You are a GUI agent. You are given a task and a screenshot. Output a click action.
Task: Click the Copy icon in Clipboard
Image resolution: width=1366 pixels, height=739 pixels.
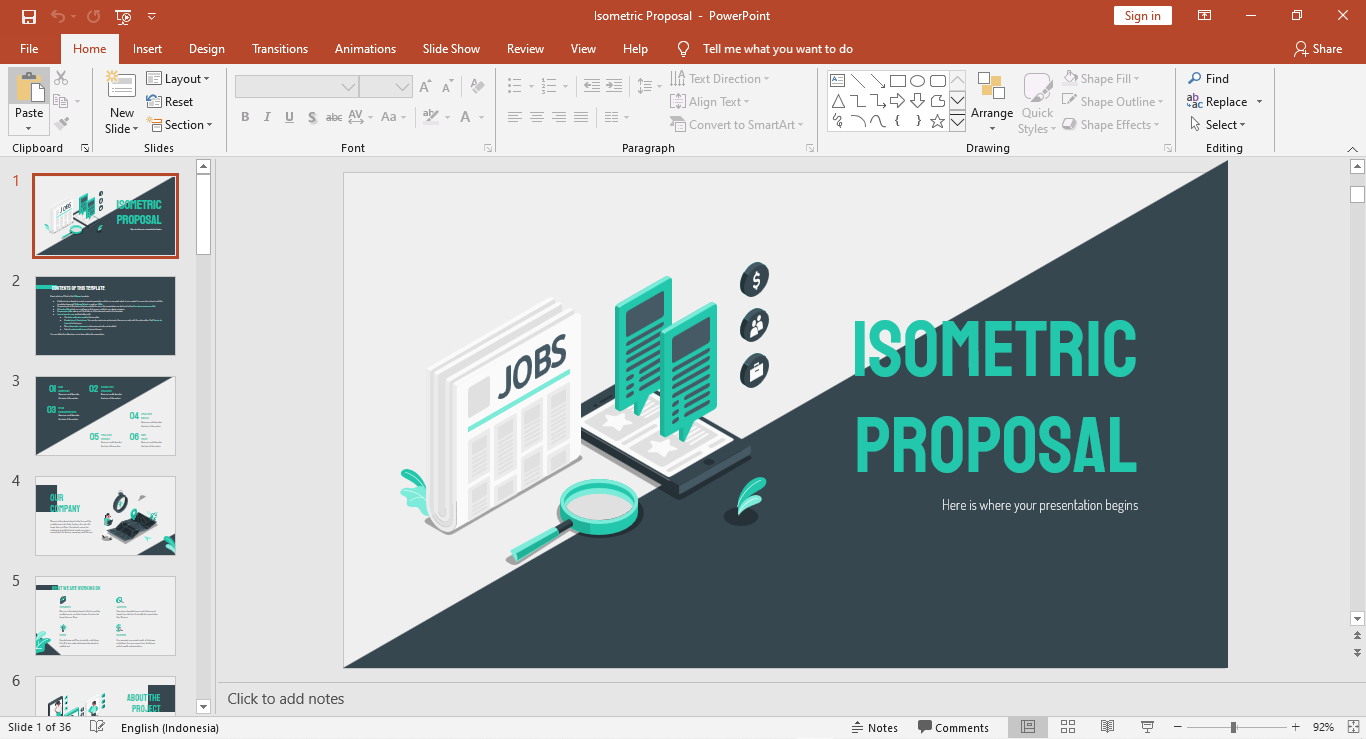coord(61,101)
